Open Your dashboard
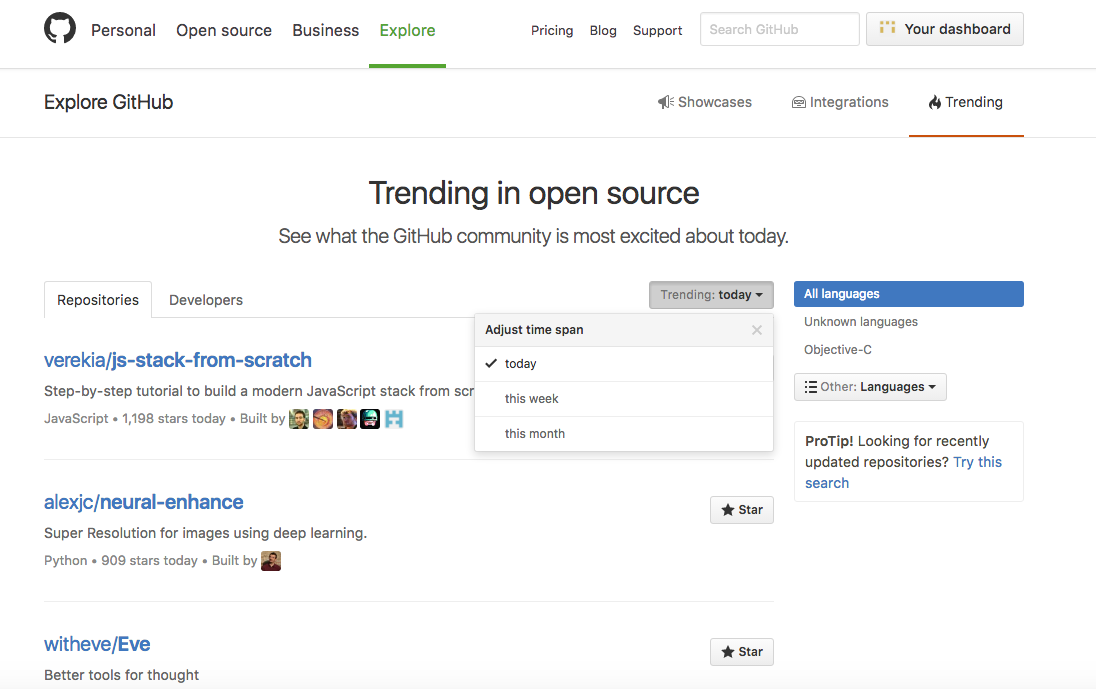1096x689 pixels. 944,29
